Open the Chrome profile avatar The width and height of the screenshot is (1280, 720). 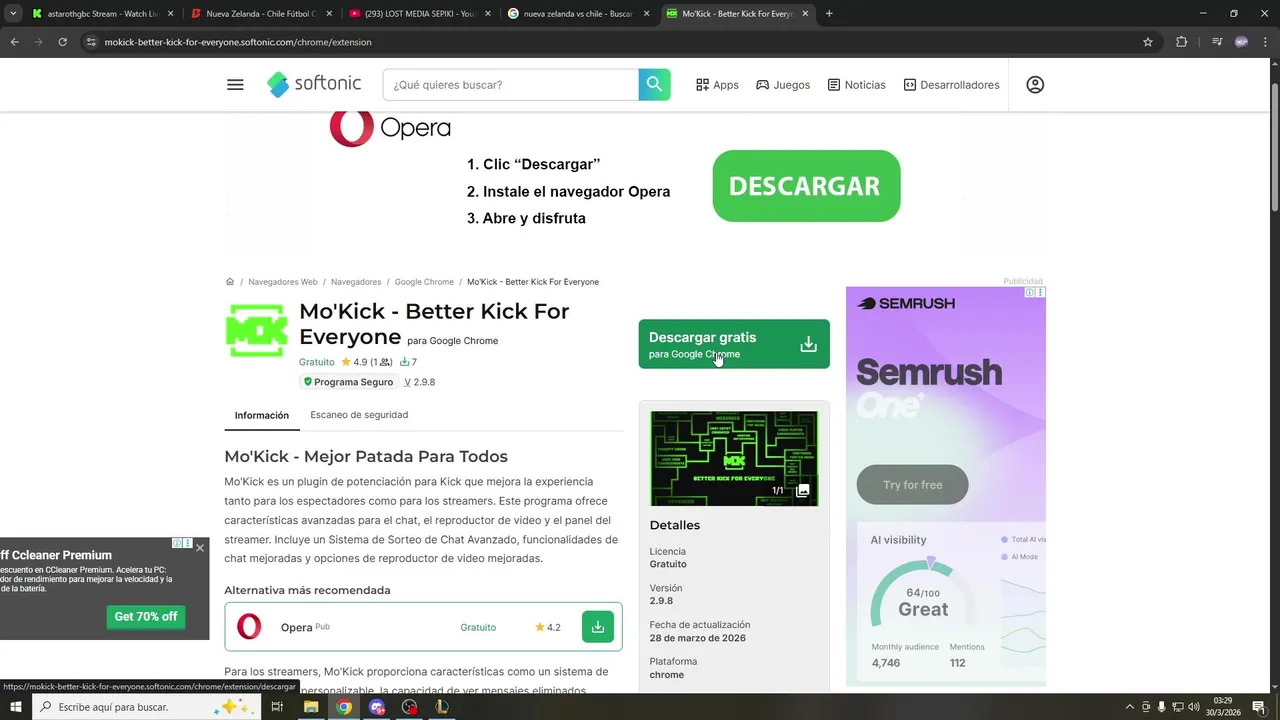[x=1241, y=42]
